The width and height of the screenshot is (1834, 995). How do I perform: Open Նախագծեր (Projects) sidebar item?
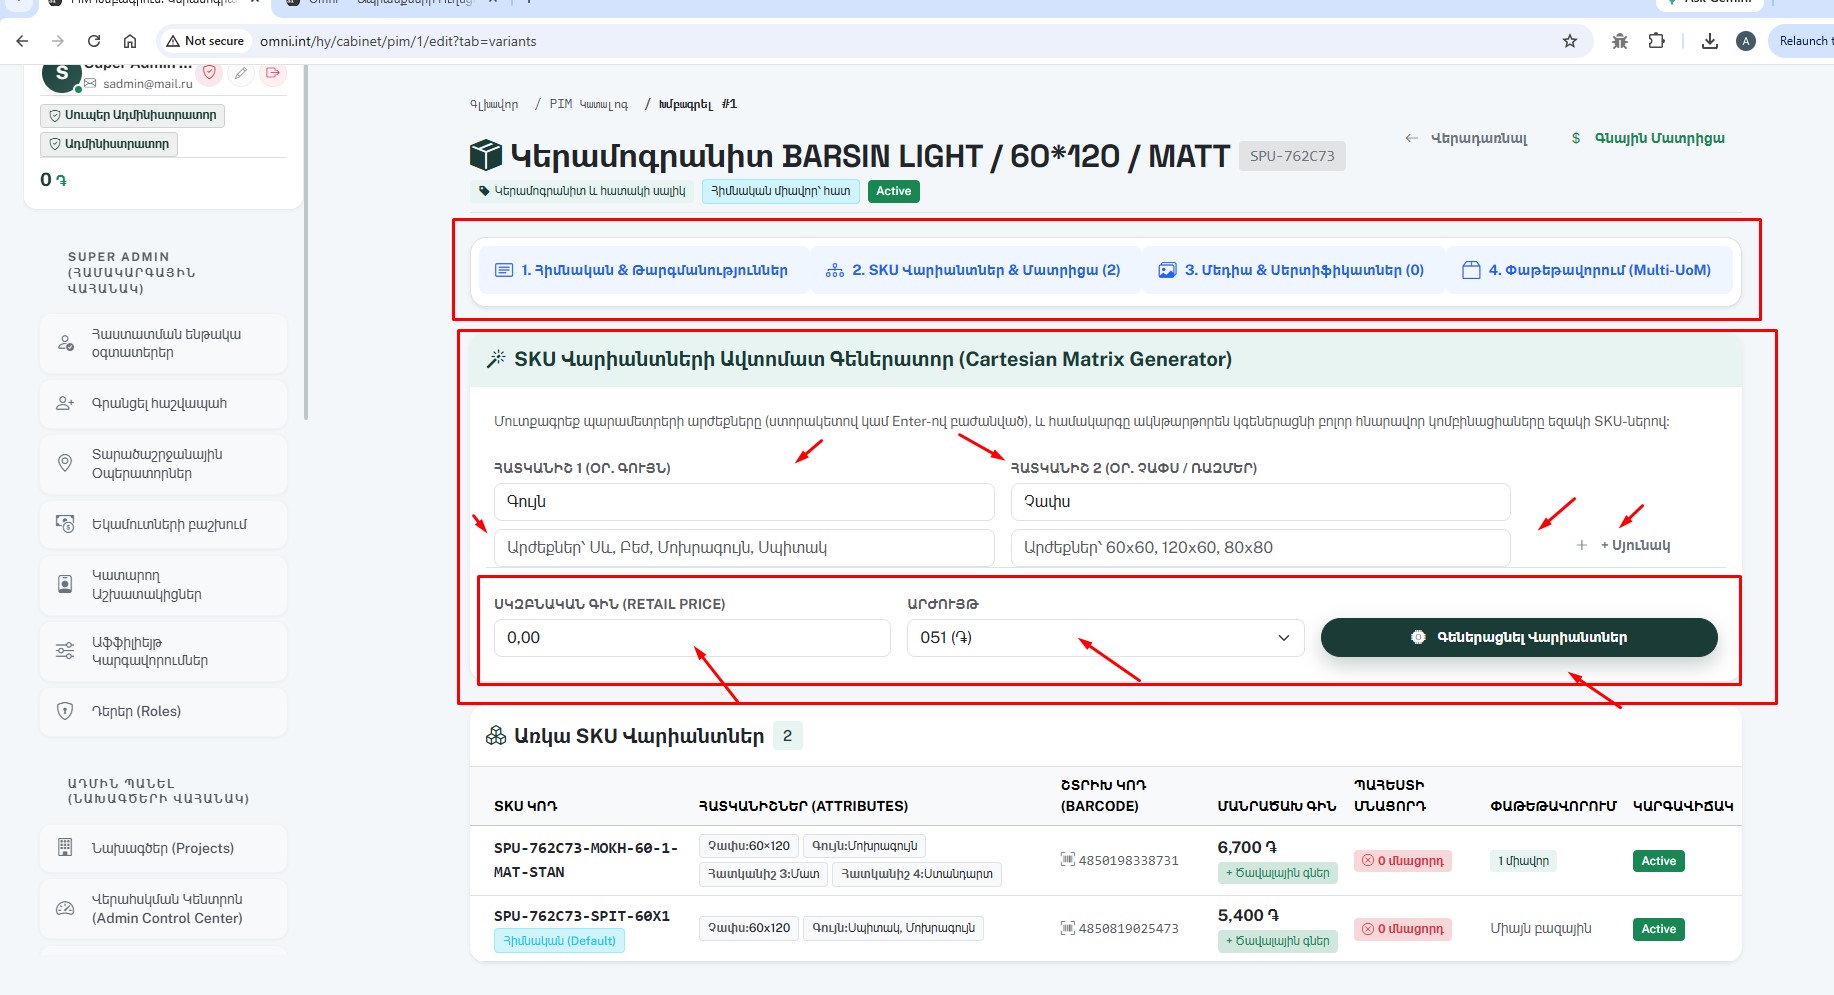(x=164, y=848)
